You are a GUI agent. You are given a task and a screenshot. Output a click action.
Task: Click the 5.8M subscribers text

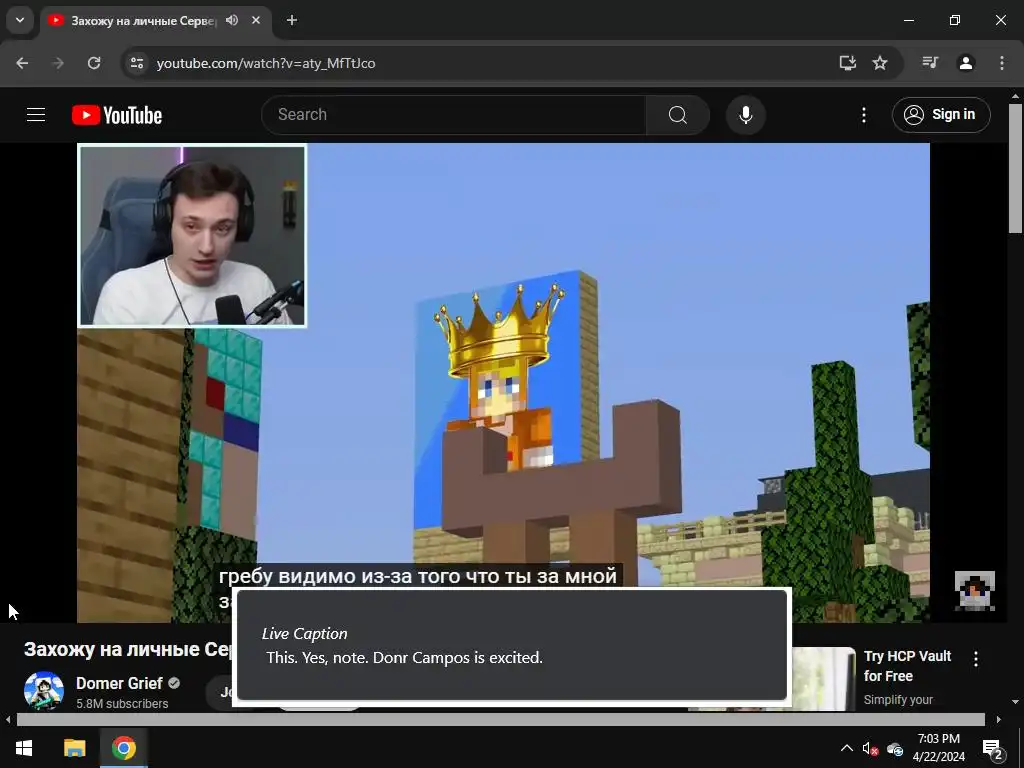[122, 703]
